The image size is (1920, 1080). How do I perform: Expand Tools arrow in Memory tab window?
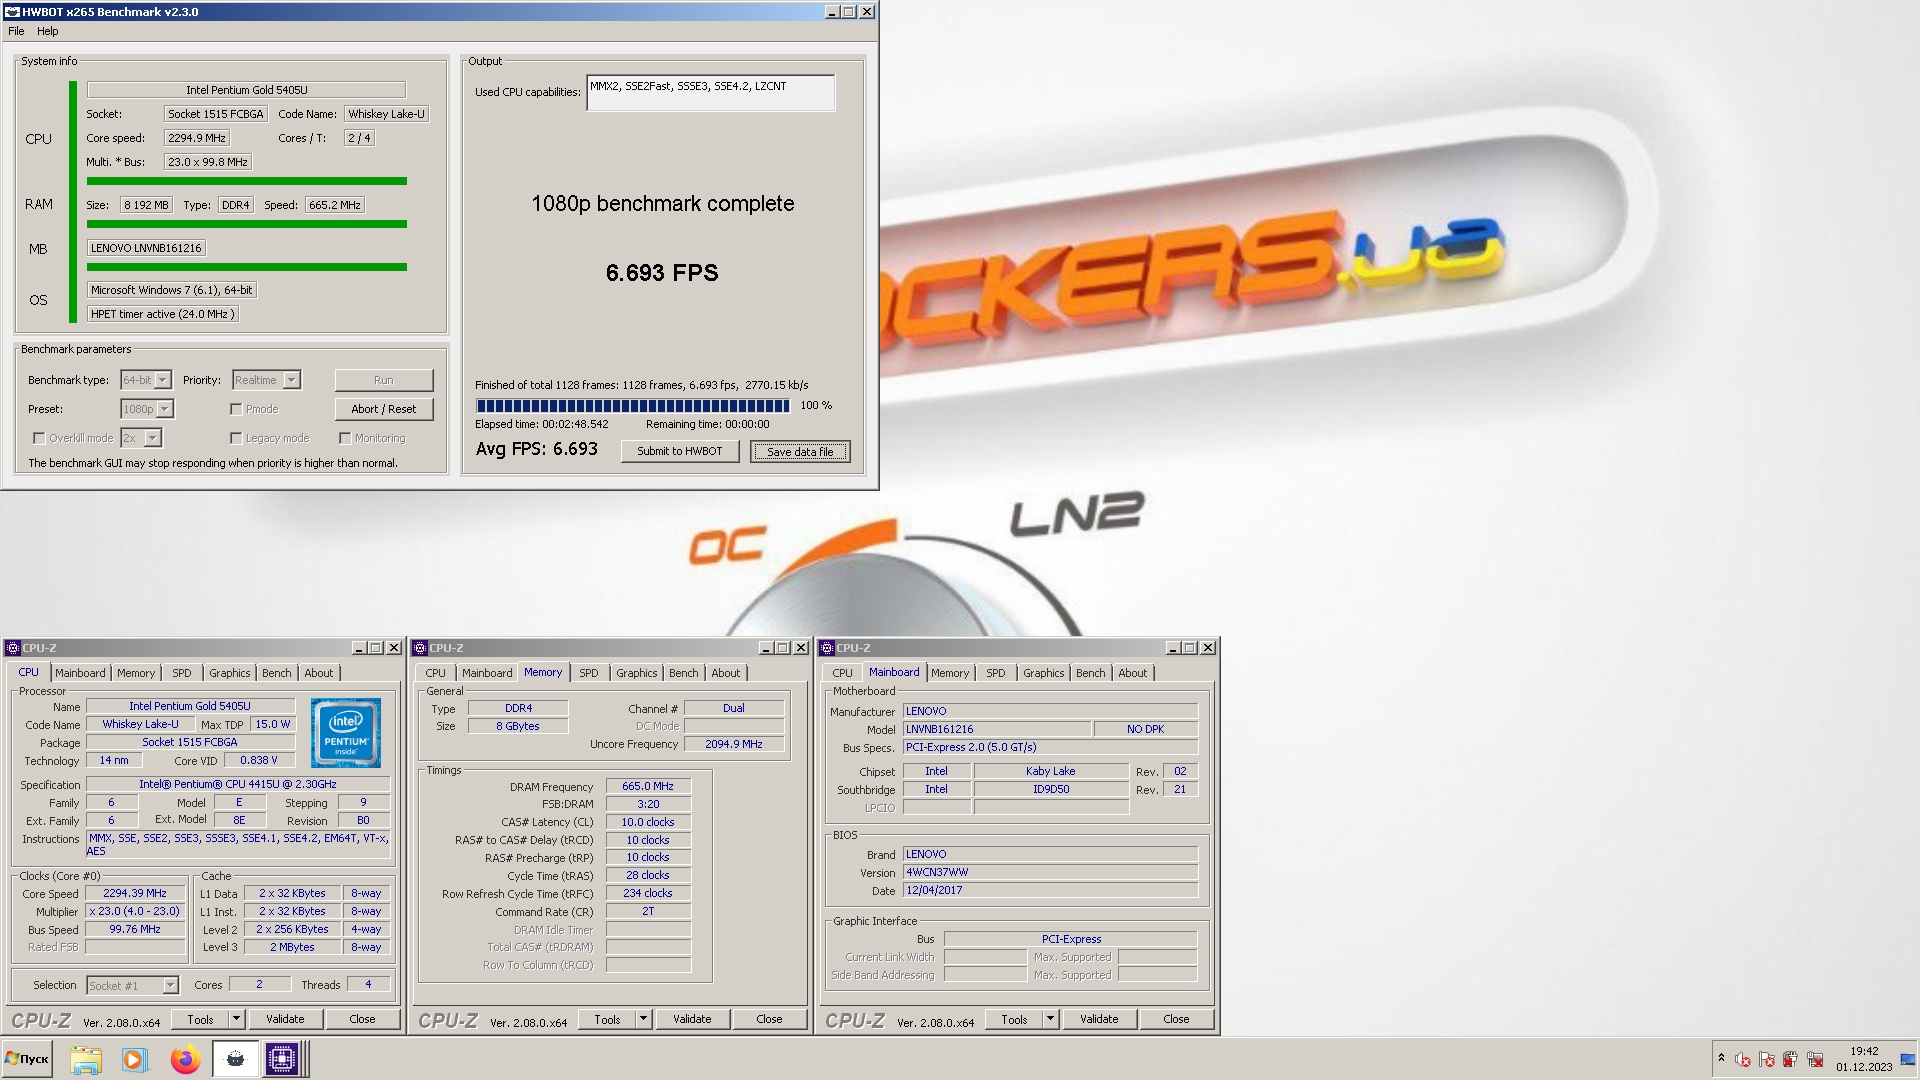(644, 1019)
